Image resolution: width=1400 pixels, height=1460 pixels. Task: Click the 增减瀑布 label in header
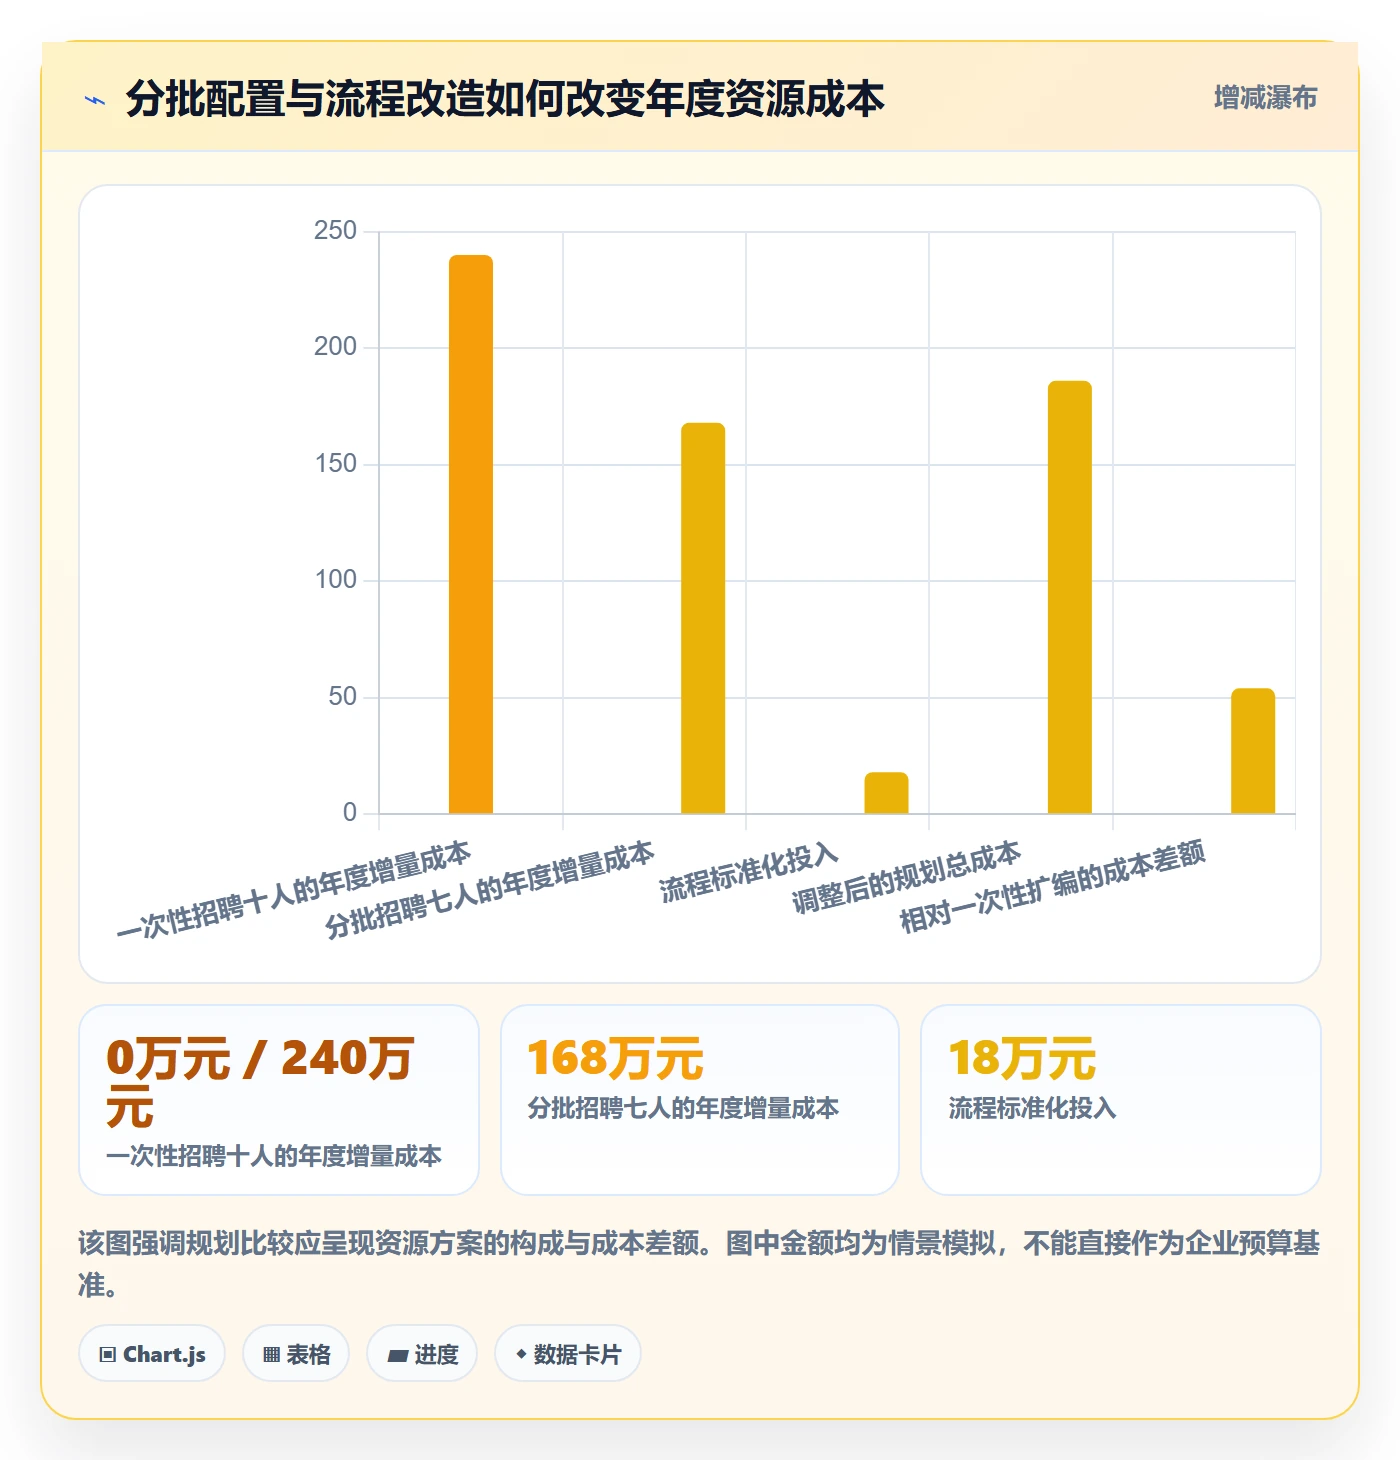pos(1265,98)
